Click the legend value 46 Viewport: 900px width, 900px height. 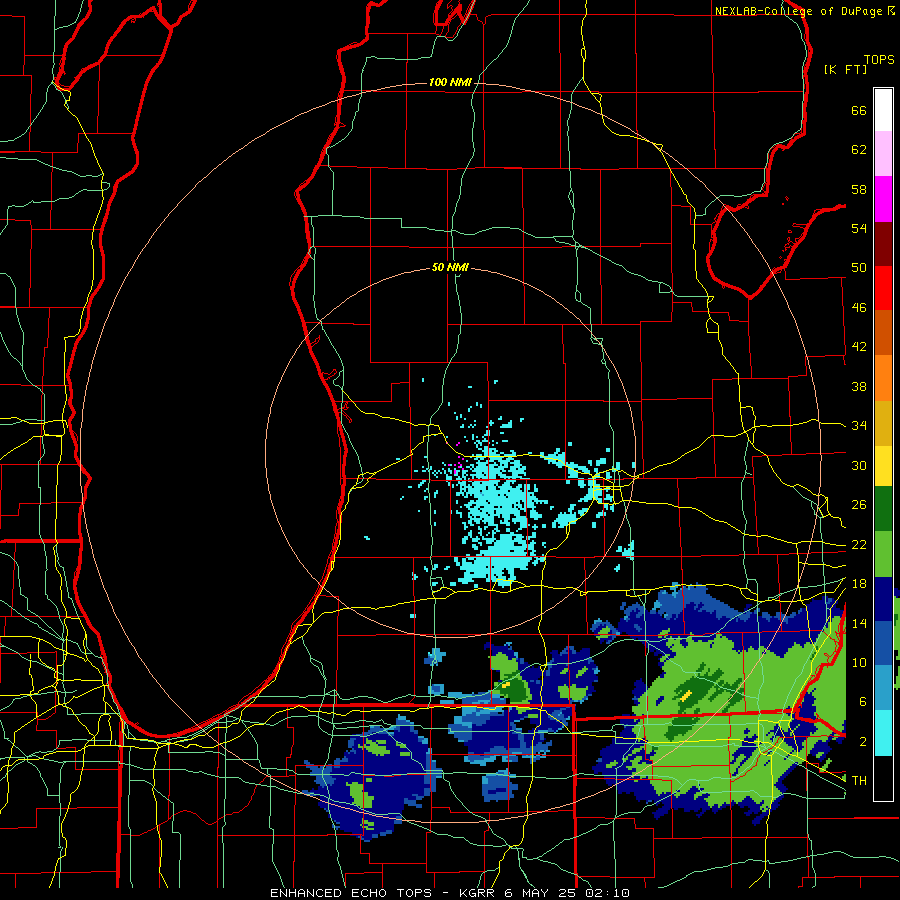pos(859,308)
